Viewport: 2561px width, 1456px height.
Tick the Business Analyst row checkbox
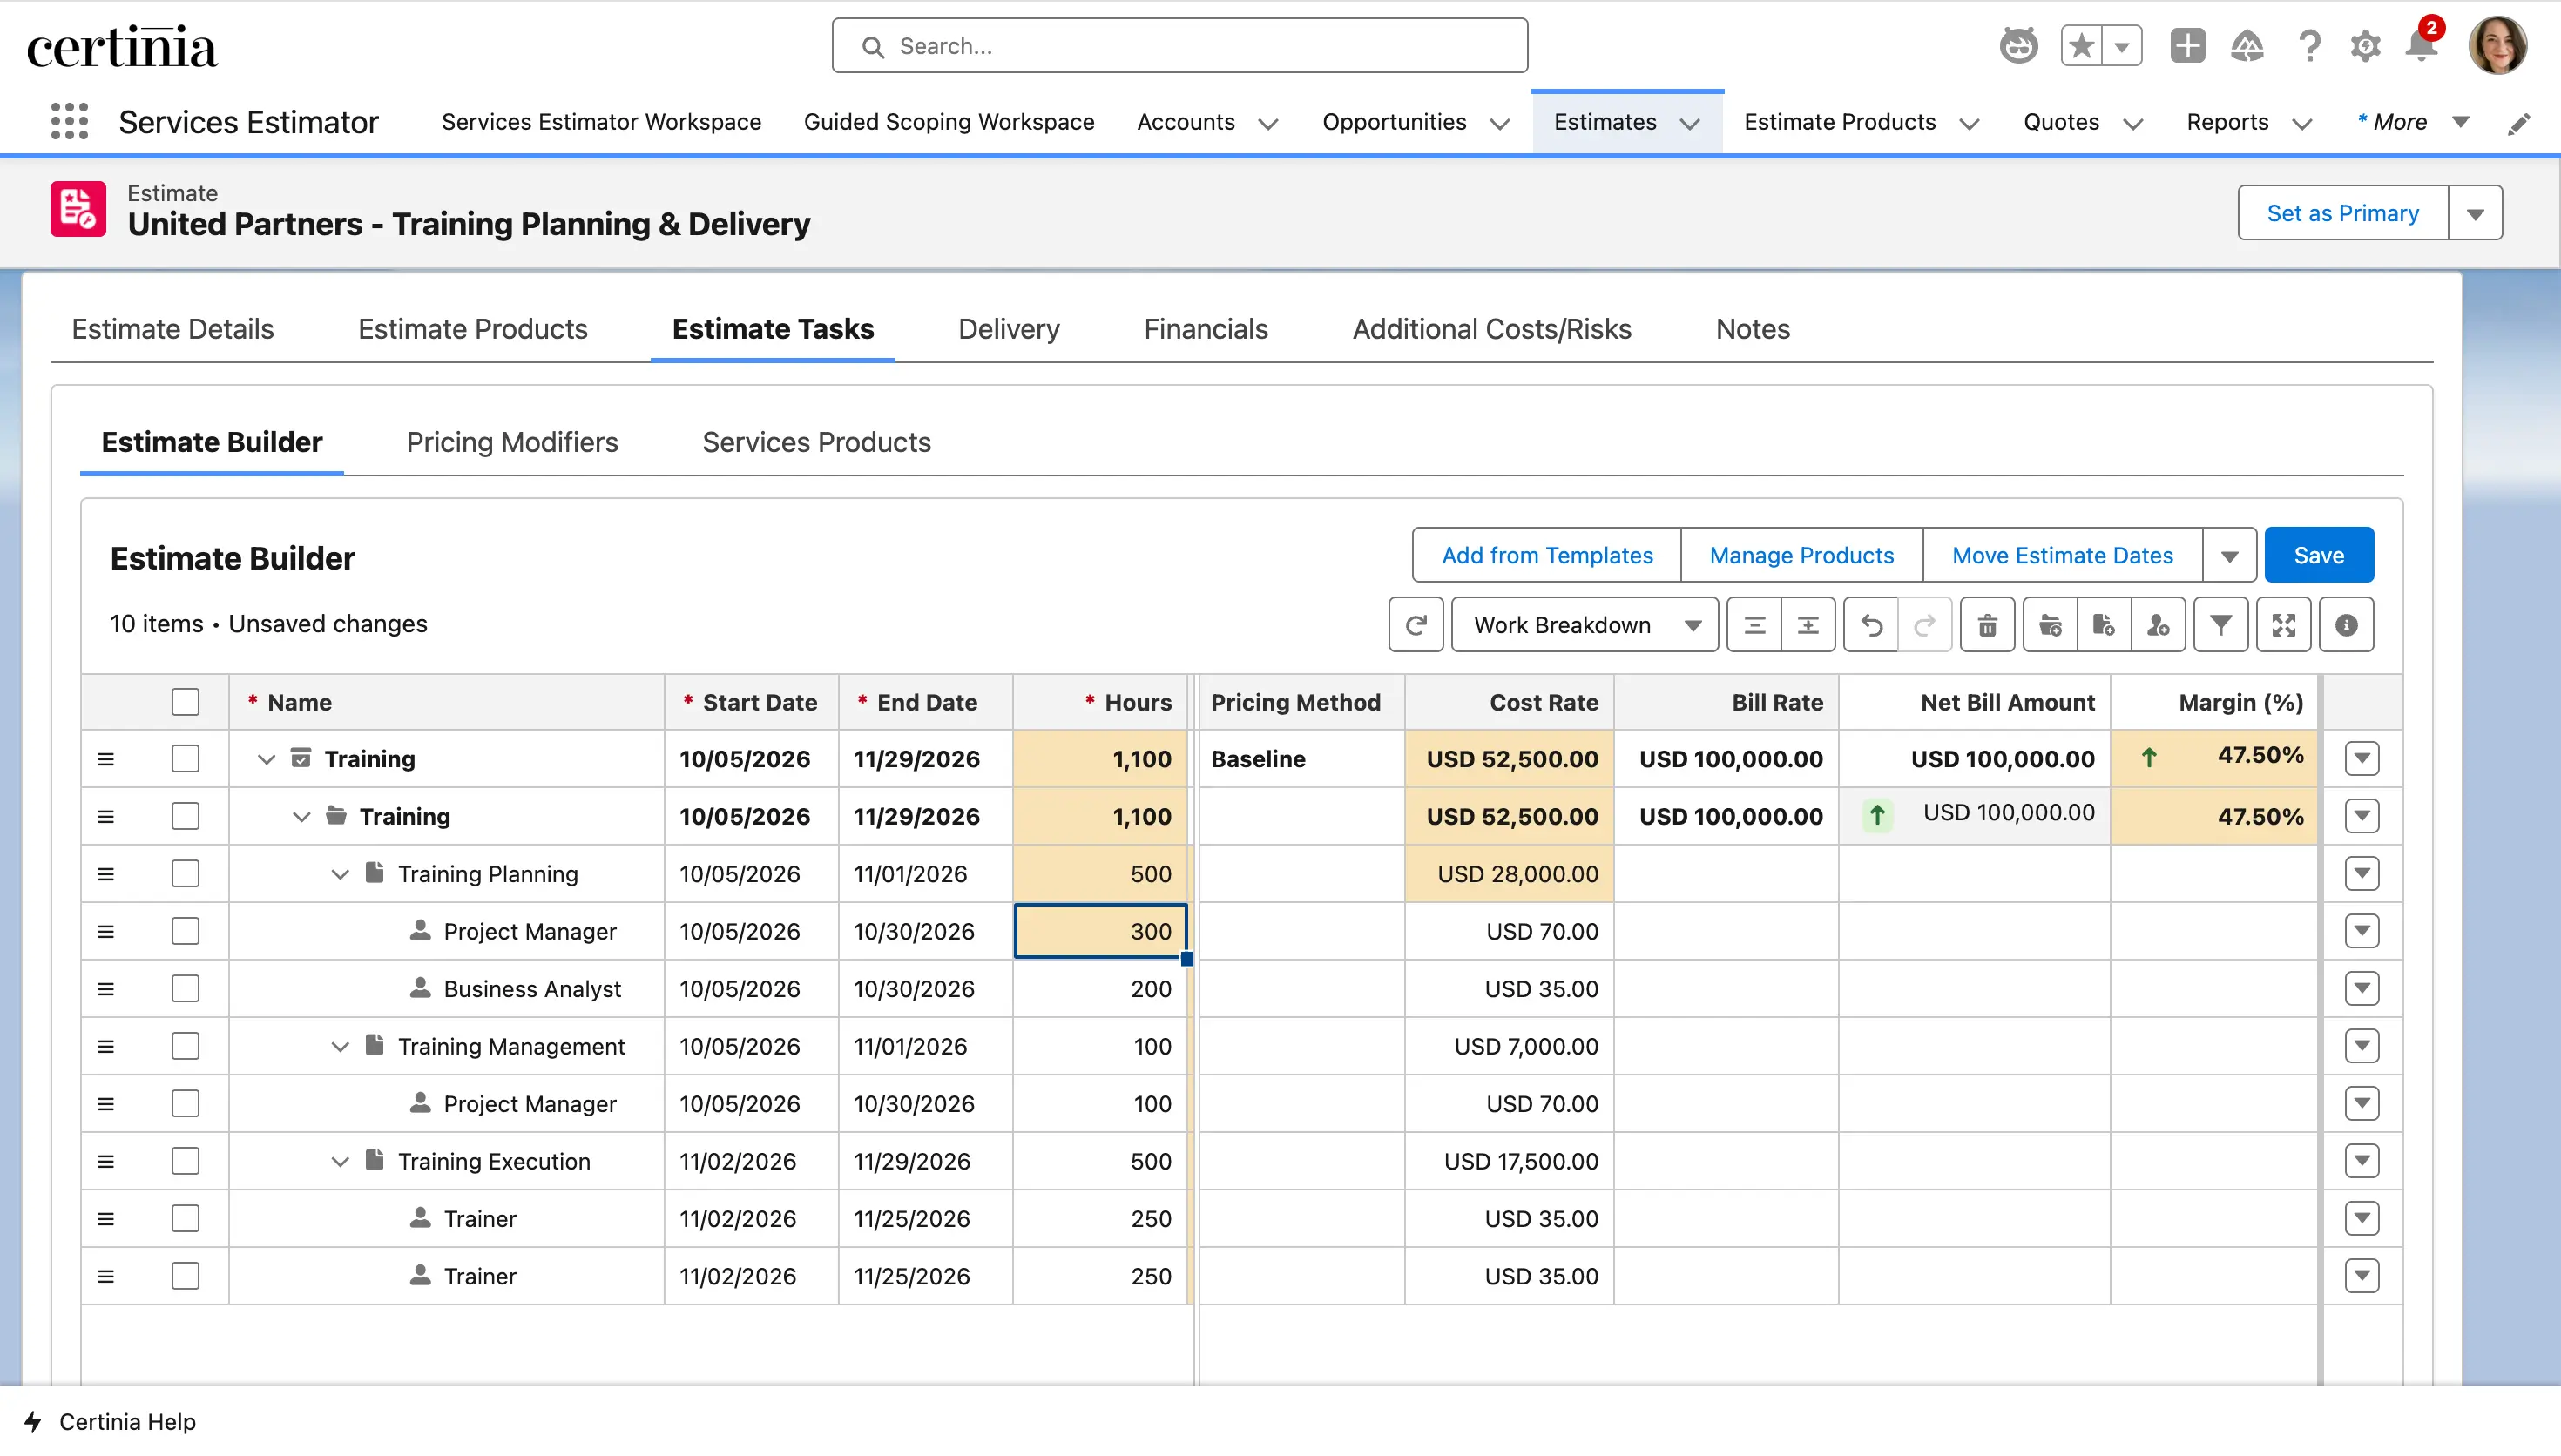point(186,988)
